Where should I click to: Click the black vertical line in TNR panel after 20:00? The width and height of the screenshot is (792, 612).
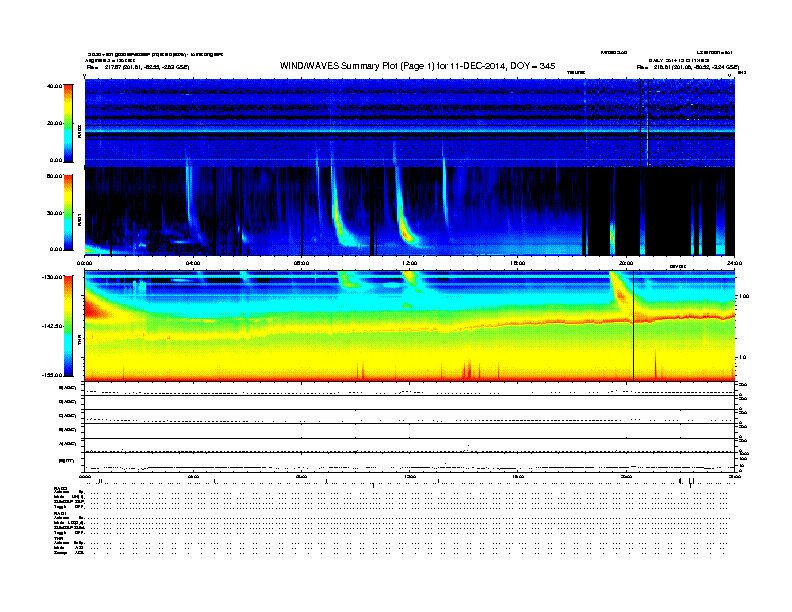tap(633, 326)
